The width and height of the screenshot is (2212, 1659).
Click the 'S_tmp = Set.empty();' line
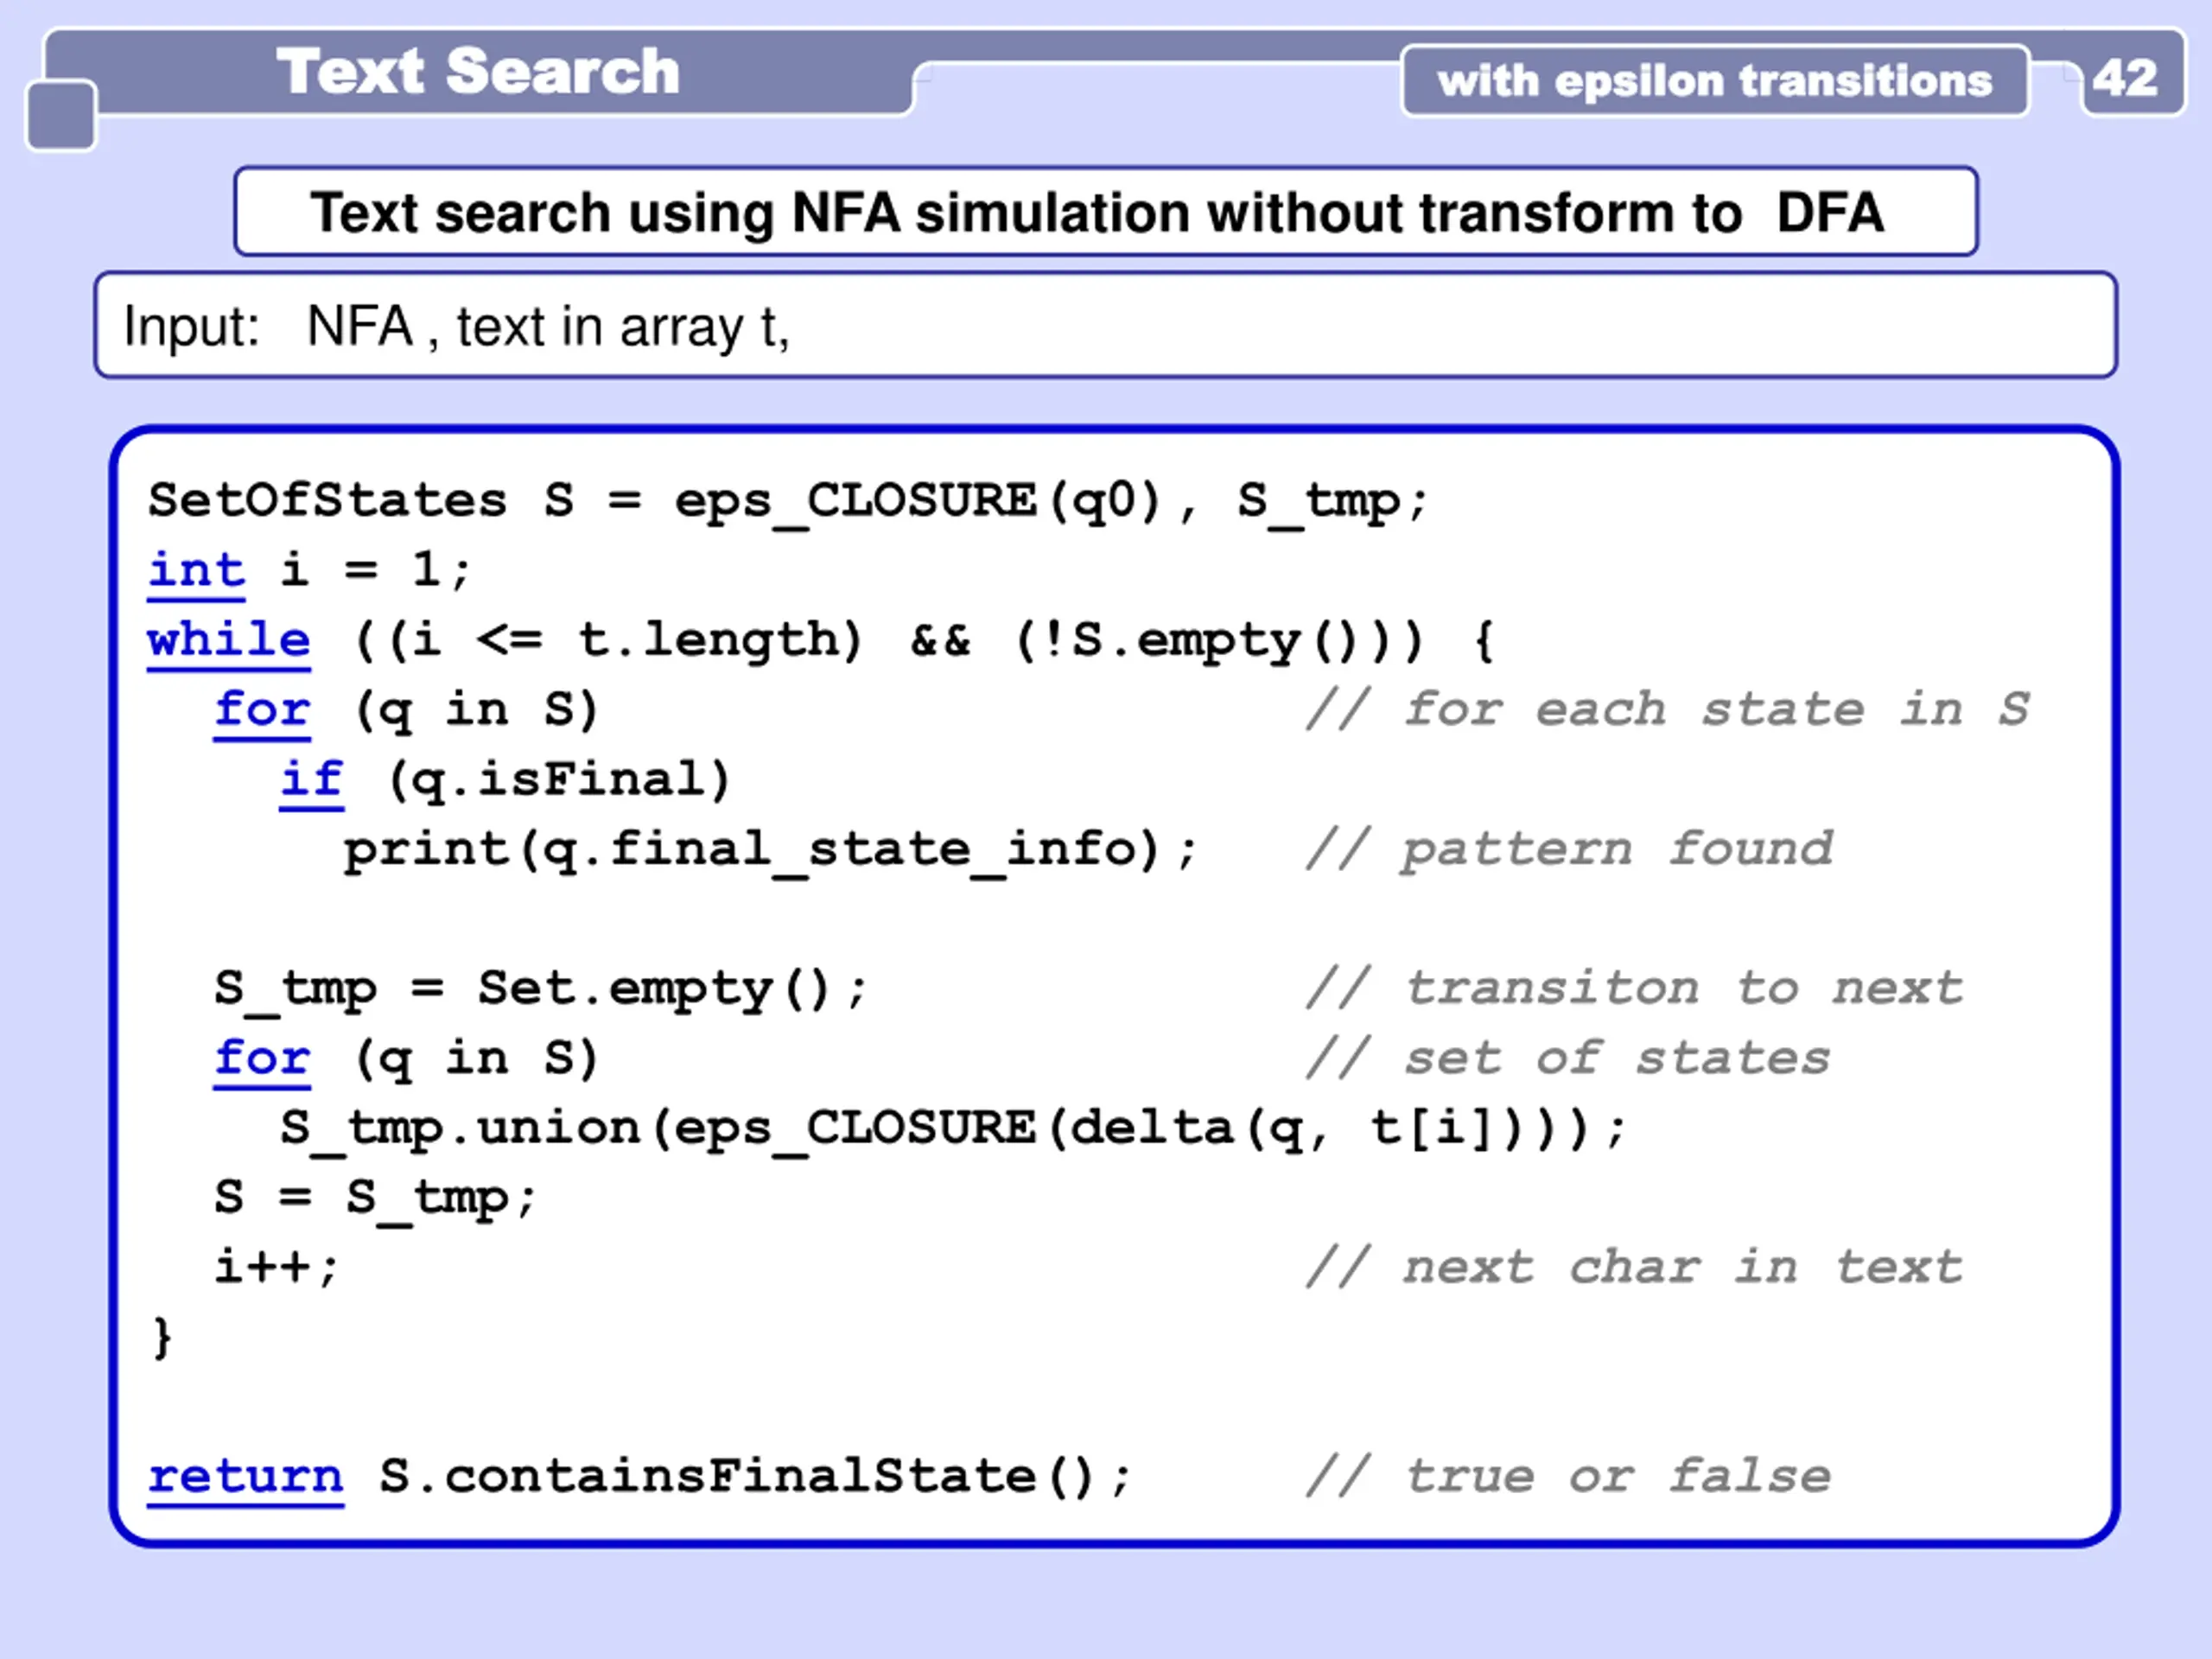[x=541, y=990]
